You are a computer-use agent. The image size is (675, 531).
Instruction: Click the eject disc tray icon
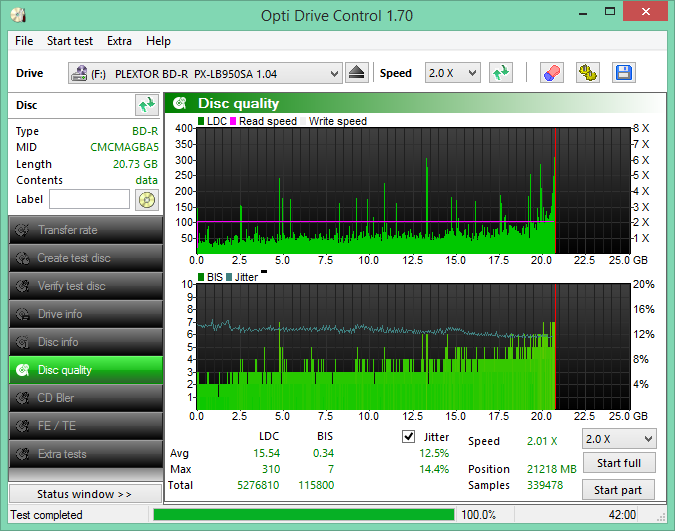click(357, 73)
